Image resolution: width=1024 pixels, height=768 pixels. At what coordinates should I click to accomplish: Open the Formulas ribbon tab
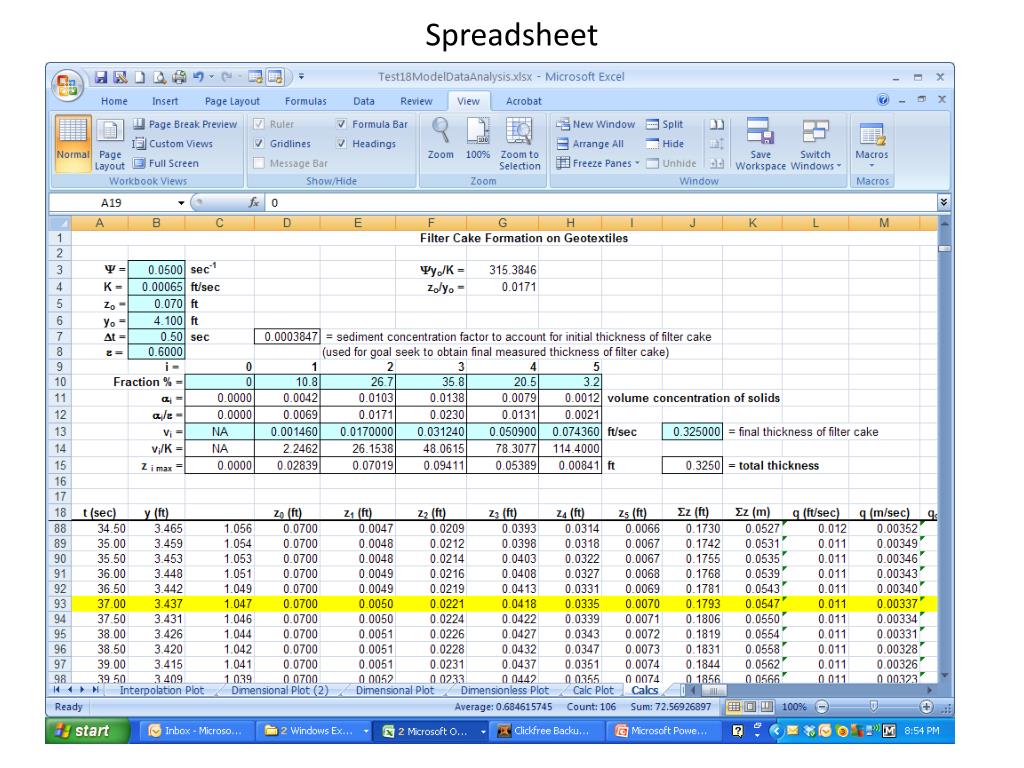[306, 101]
